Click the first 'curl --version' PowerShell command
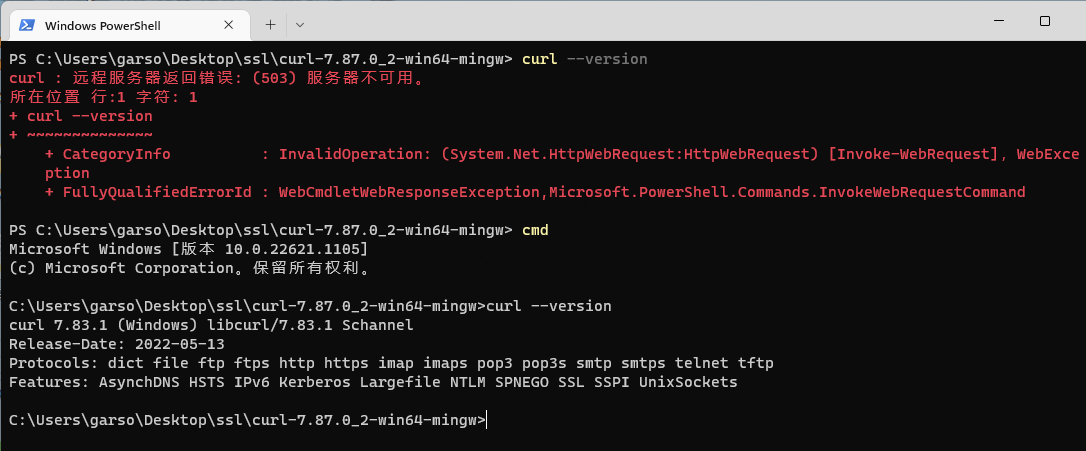Viewport: 1086px width, 451px height. (585, 59)
